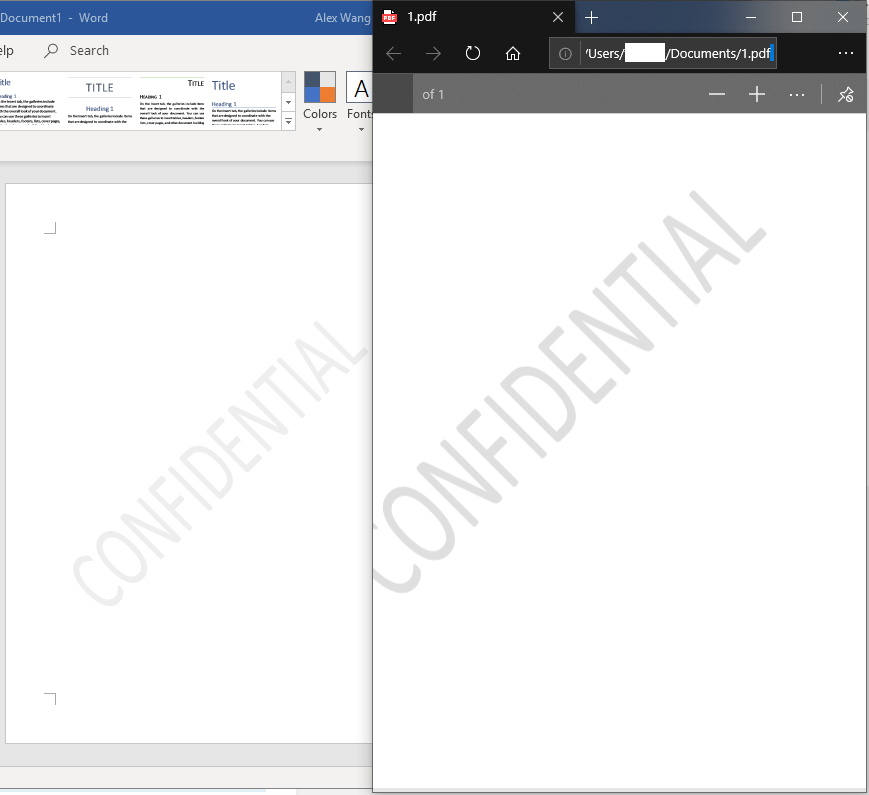Click the Document1 - Word title text
The width and height of the screenshot is (869, 795).
54,18
